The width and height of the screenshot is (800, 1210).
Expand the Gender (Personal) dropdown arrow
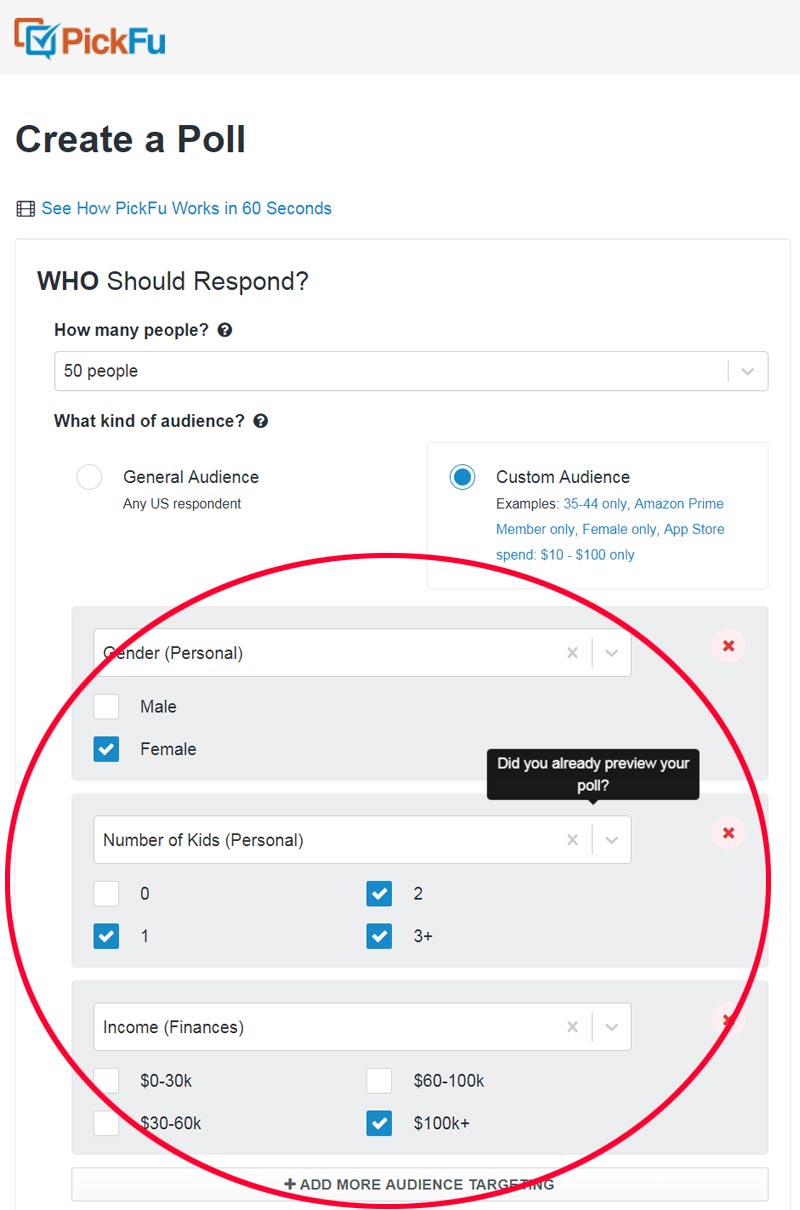(612, 653)
